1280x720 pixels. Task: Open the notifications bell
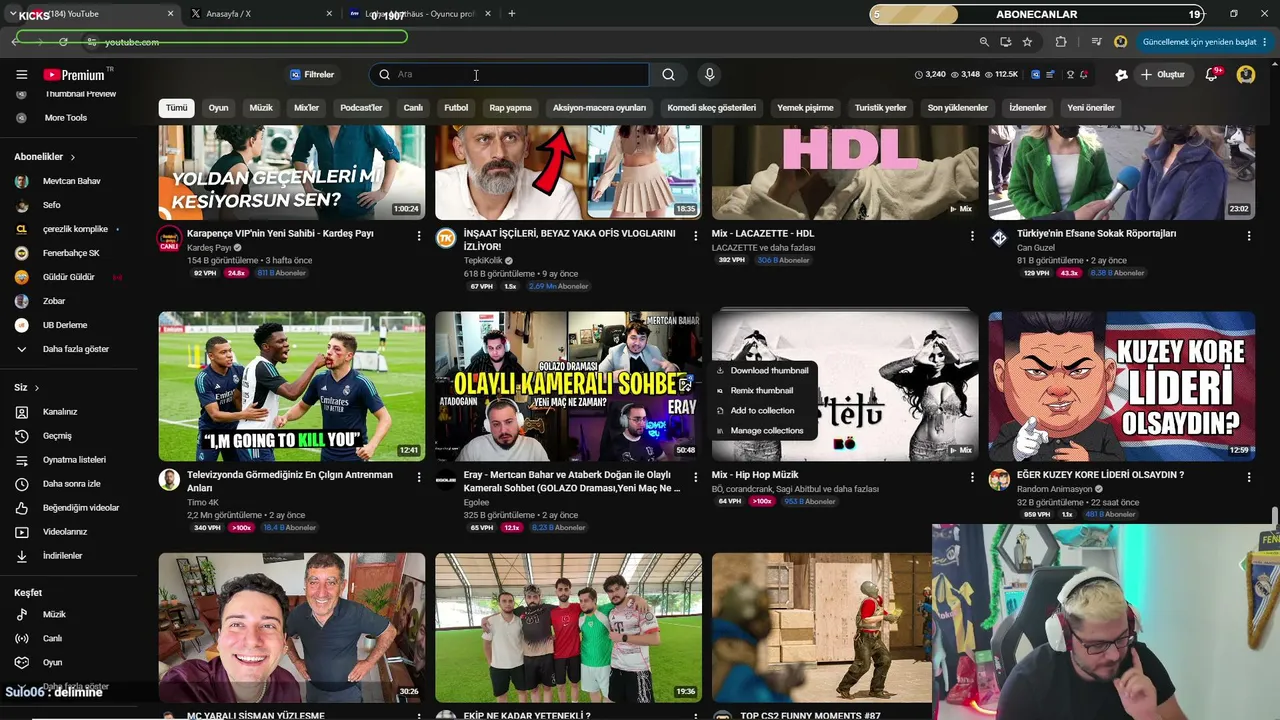coord(1212,75)
